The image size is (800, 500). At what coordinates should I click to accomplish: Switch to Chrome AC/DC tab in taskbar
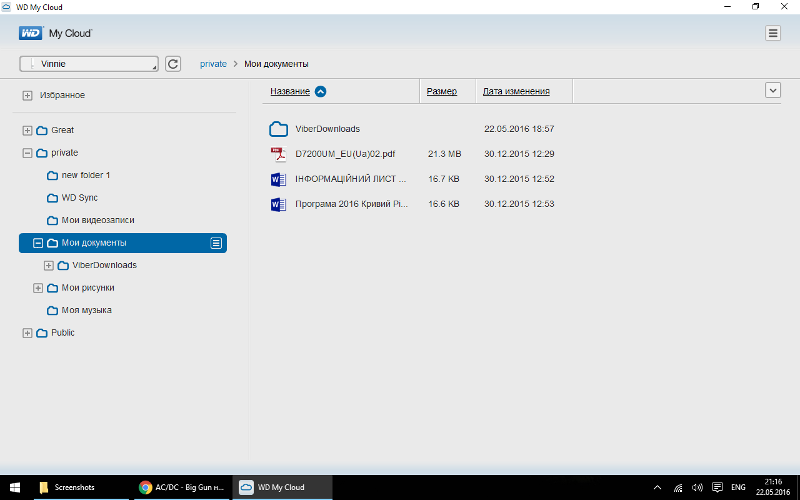pos(182,487)
